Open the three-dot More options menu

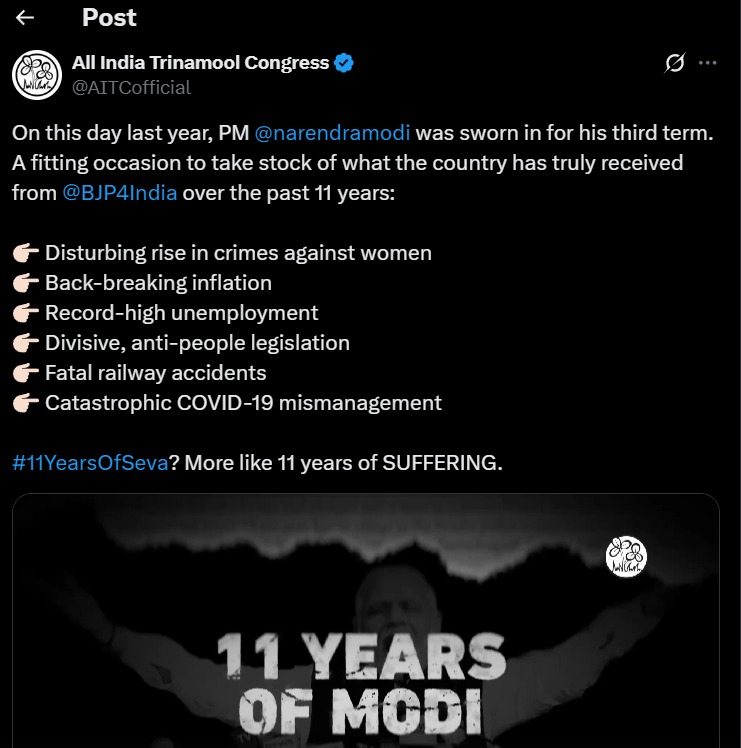pyautogui.click(x=708, y=63)
